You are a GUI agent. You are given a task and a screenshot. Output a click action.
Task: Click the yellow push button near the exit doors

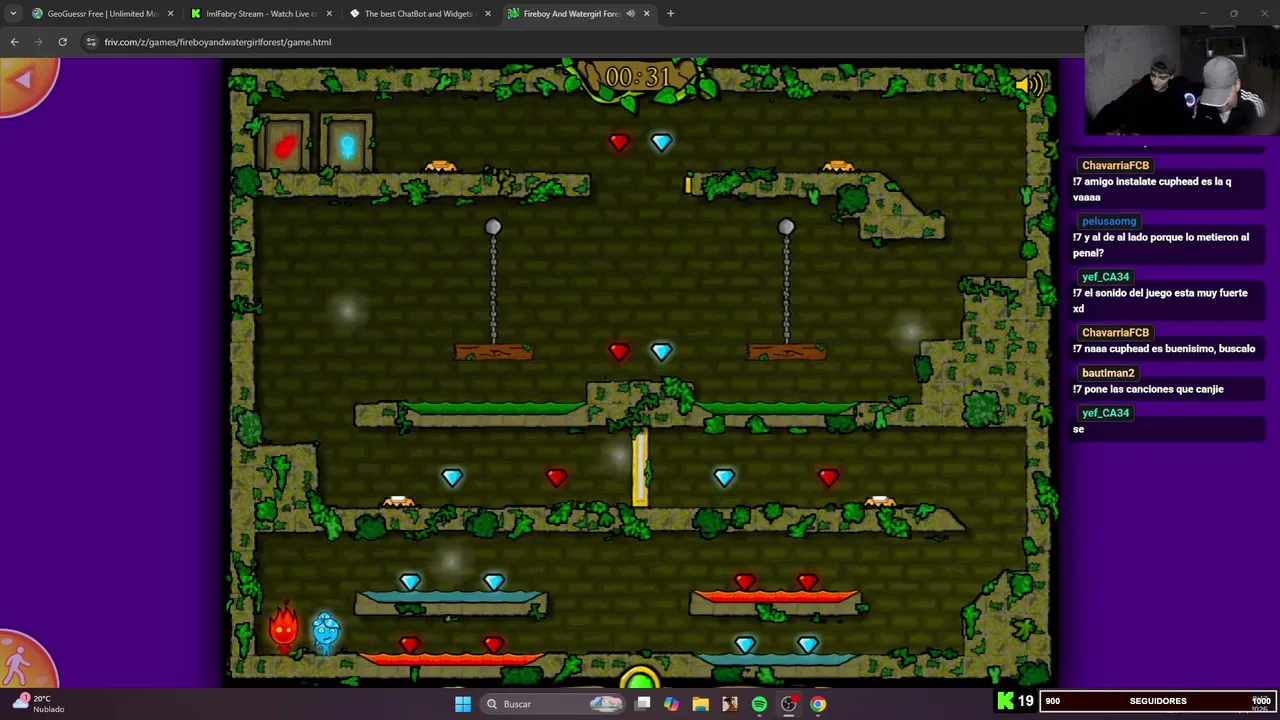click(440, 166)
